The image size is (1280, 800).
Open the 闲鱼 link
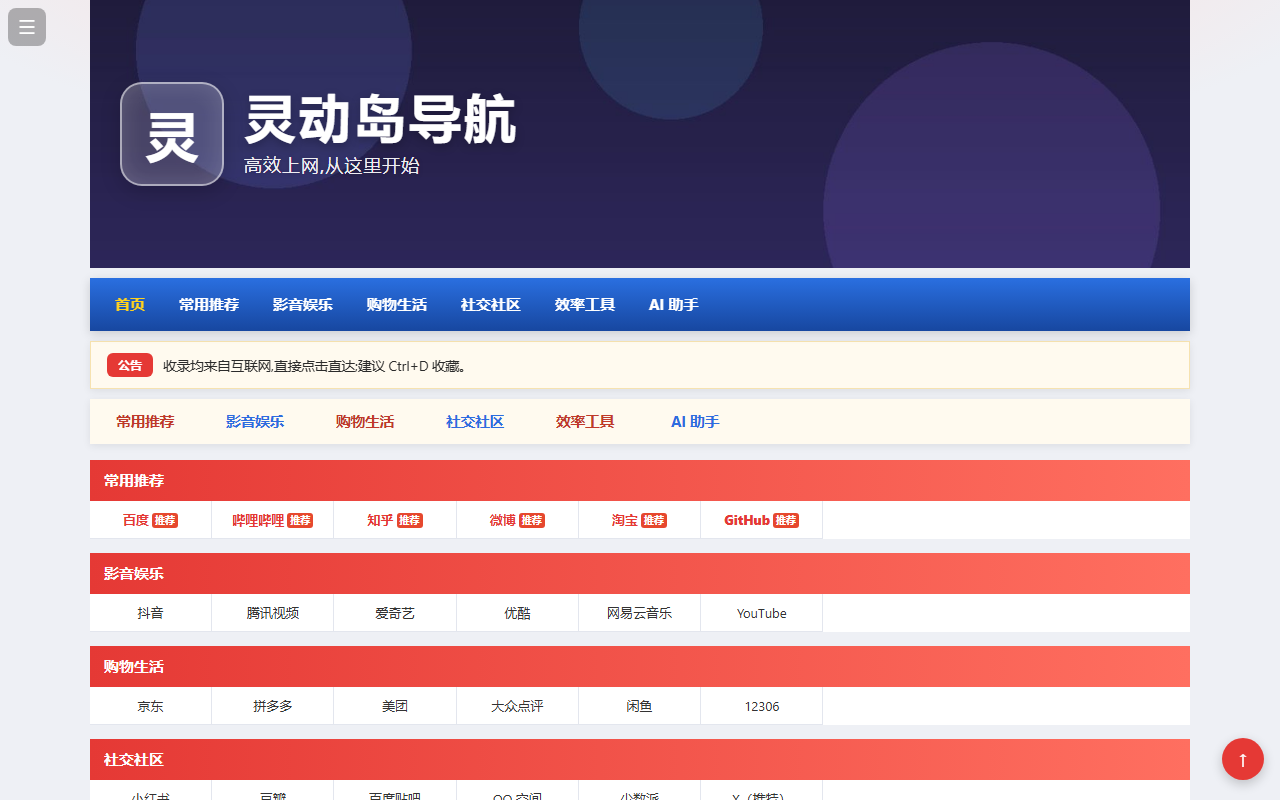coord(640,706)
